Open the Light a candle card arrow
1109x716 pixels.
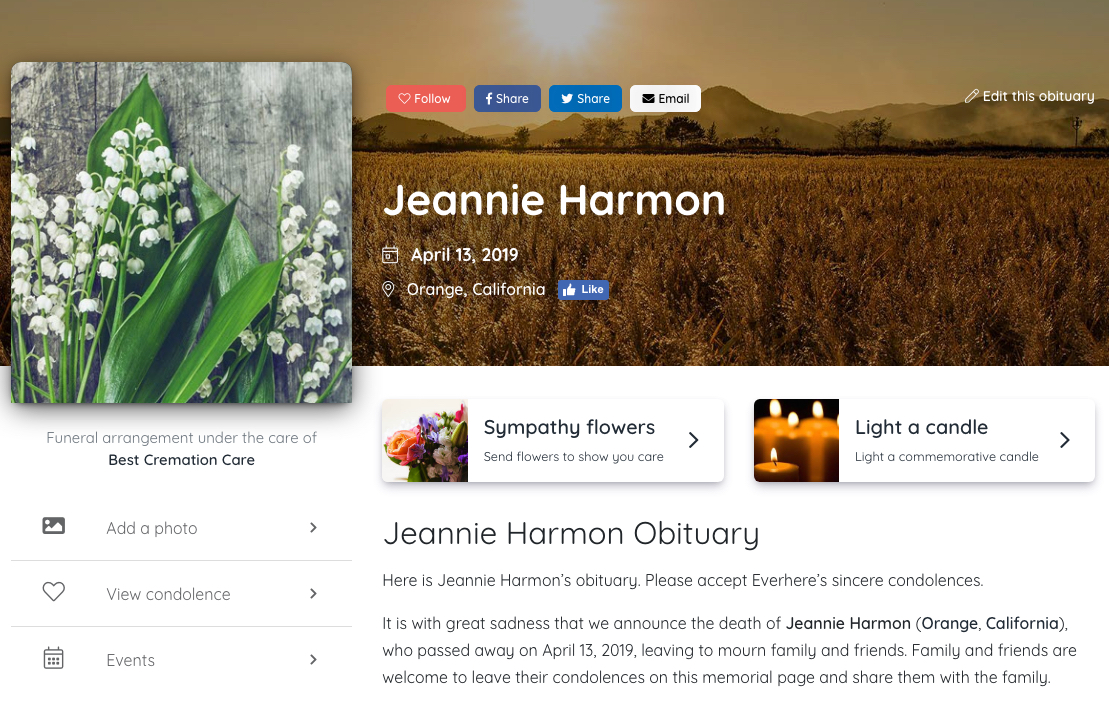pyautogui.click(x=1064, y=440)
